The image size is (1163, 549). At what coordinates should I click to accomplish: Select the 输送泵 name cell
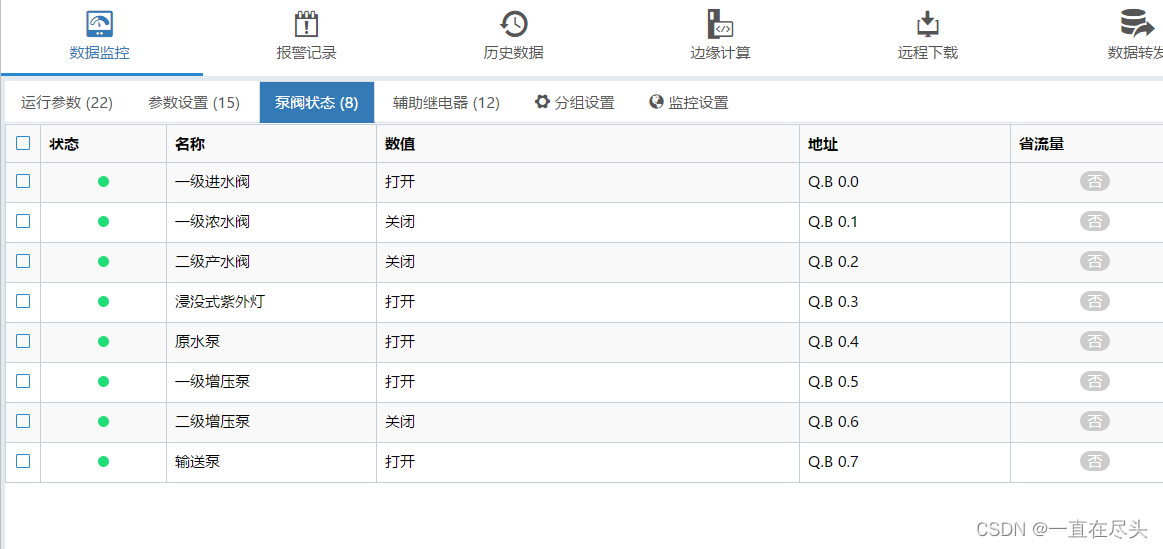point(271,463)
